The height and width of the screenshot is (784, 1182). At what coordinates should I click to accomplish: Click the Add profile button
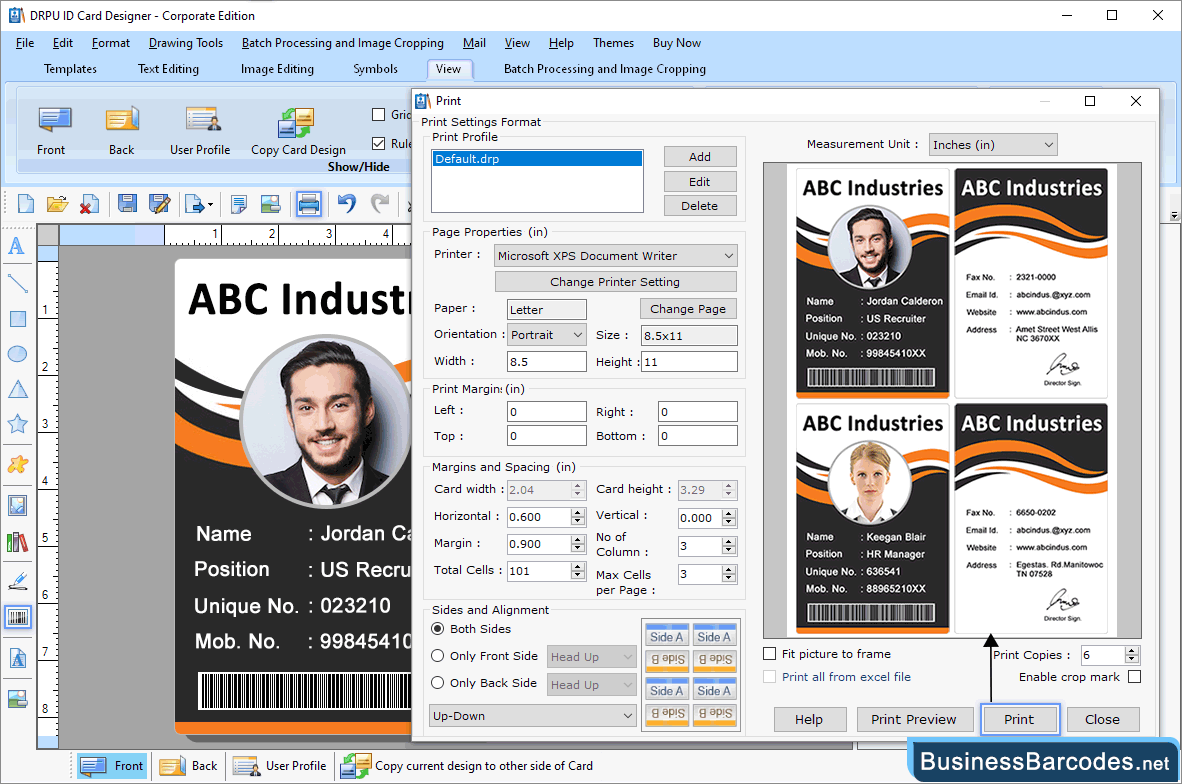pyautogui.click(x=700, y=157)
